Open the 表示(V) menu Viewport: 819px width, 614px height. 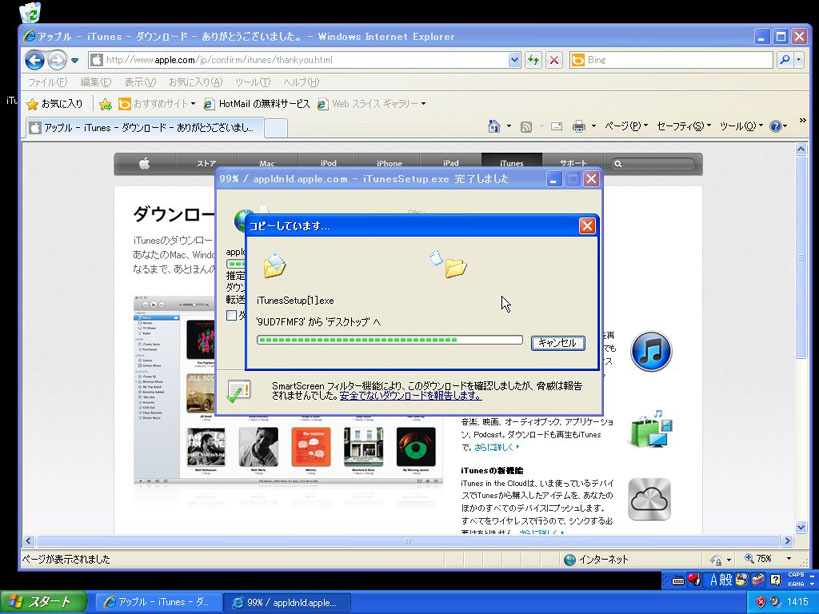click(139, 82)
